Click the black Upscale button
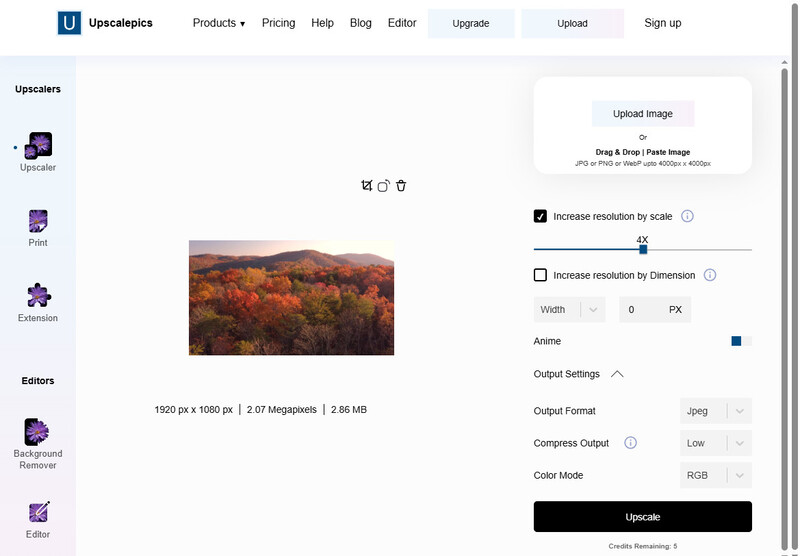 (642, 517)
